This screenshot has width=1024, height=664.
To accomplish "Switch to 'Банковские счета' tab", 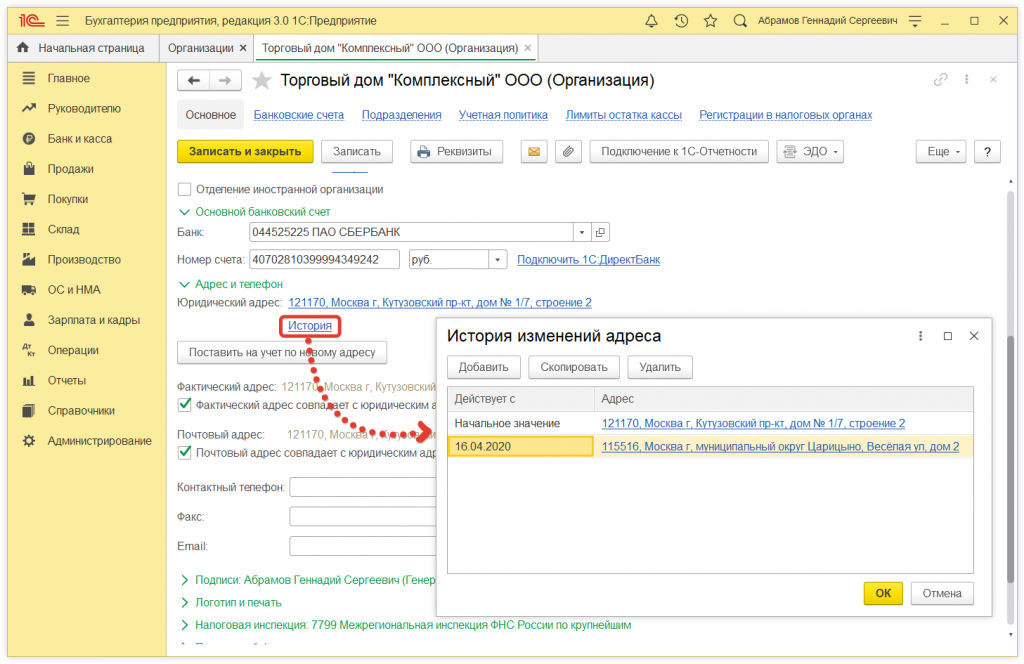I will point(298,115).
